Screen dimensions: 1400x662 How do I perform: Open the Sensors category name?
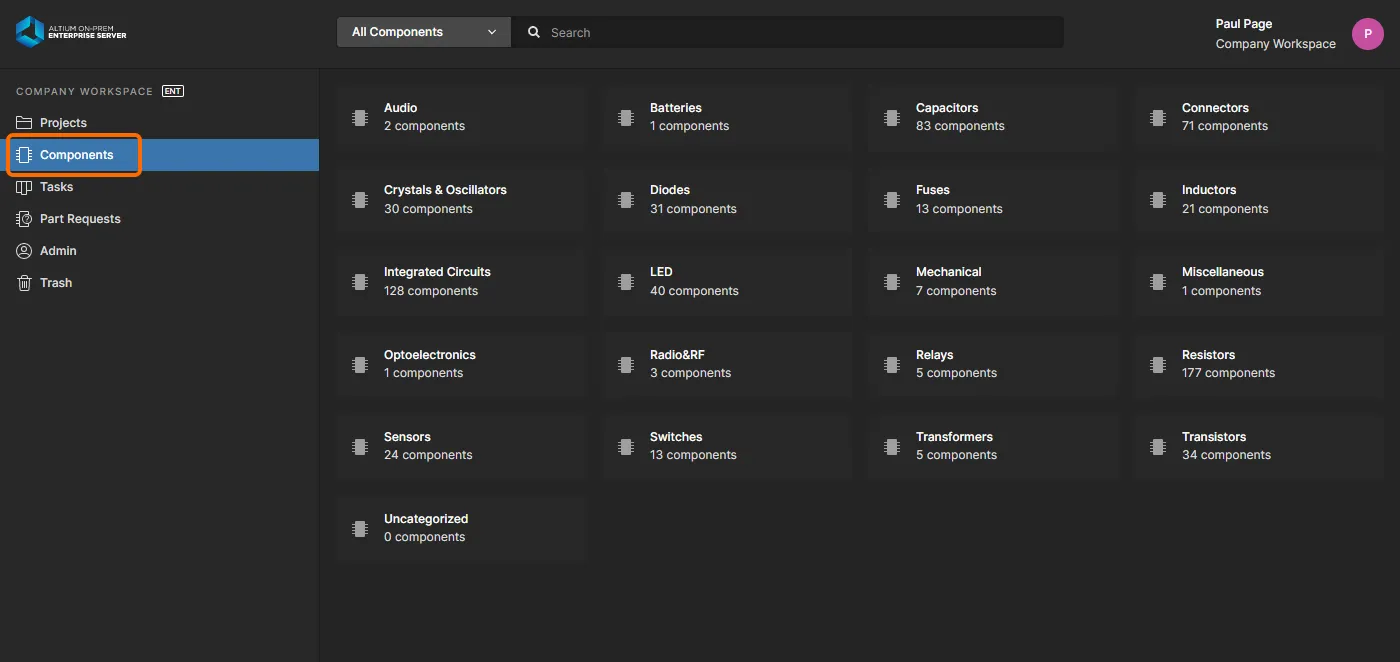pyautogui.click(x=407, y=437)
